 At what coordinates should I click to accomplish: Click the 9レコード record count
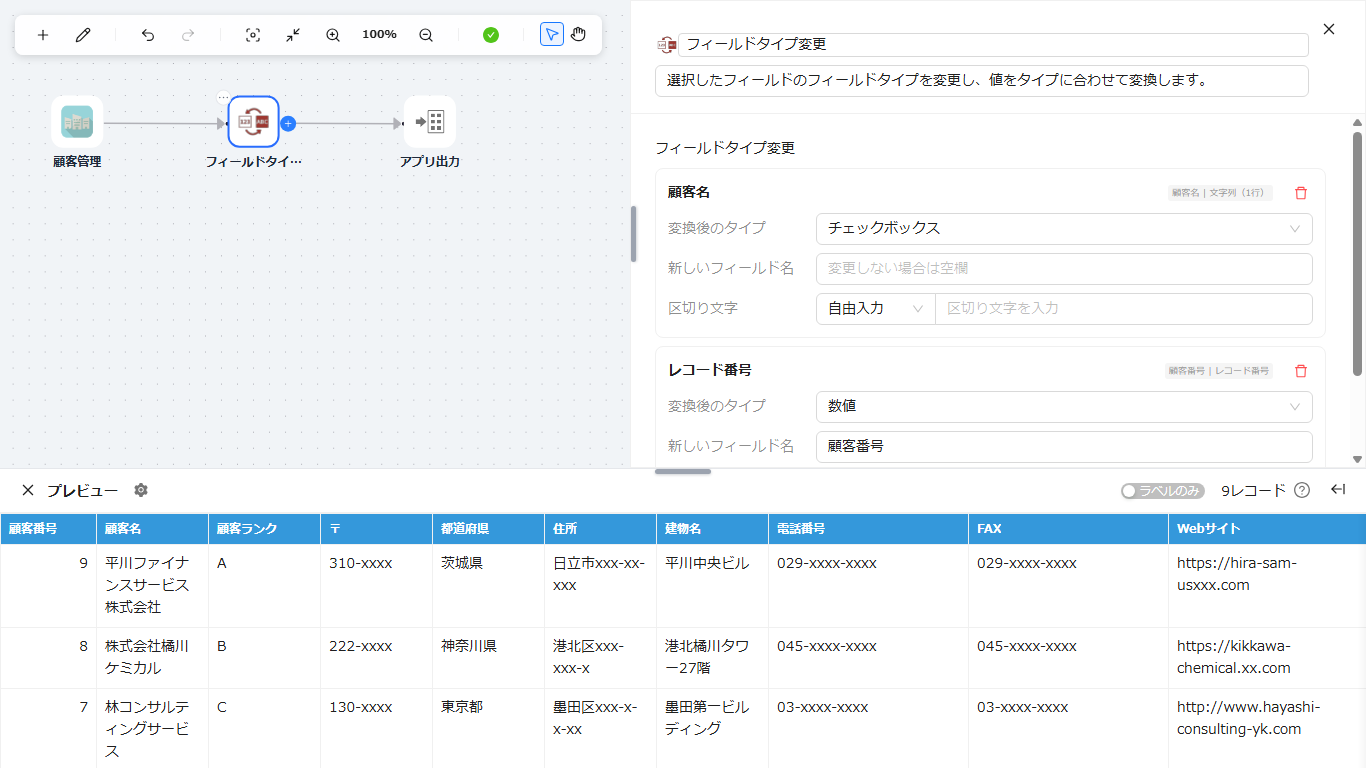(1253, 491)
